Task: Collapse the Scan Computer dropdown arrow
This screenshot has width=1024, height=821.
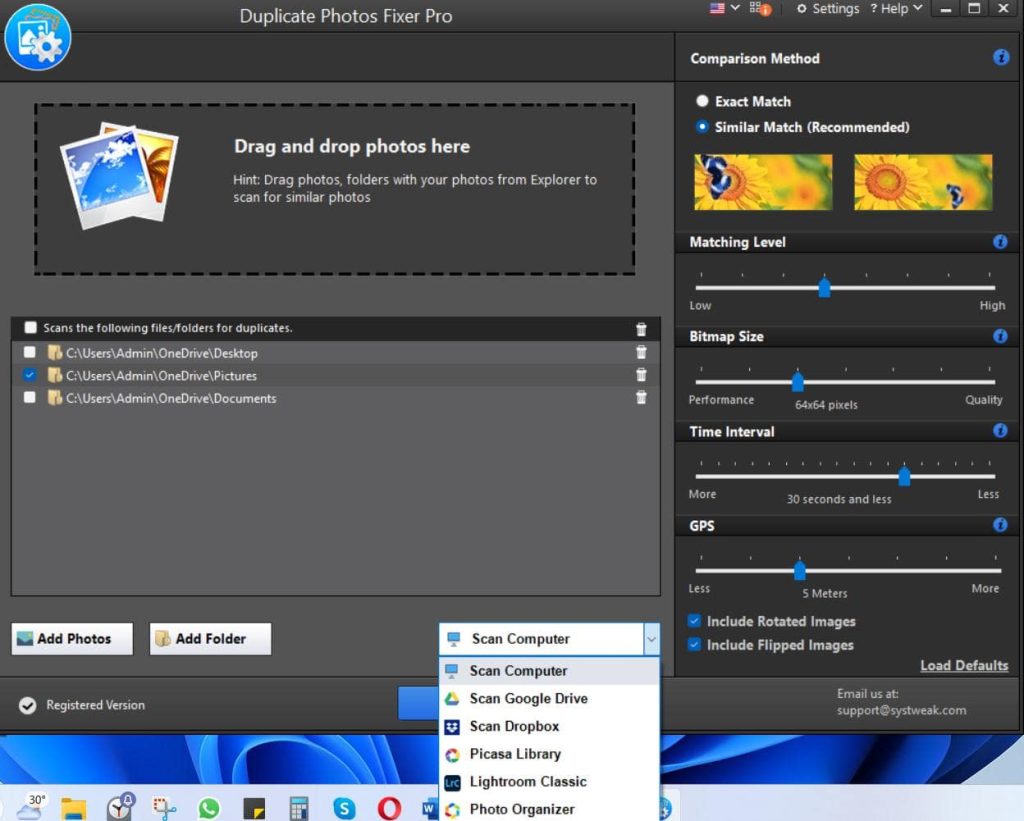Action: (651, 639)
